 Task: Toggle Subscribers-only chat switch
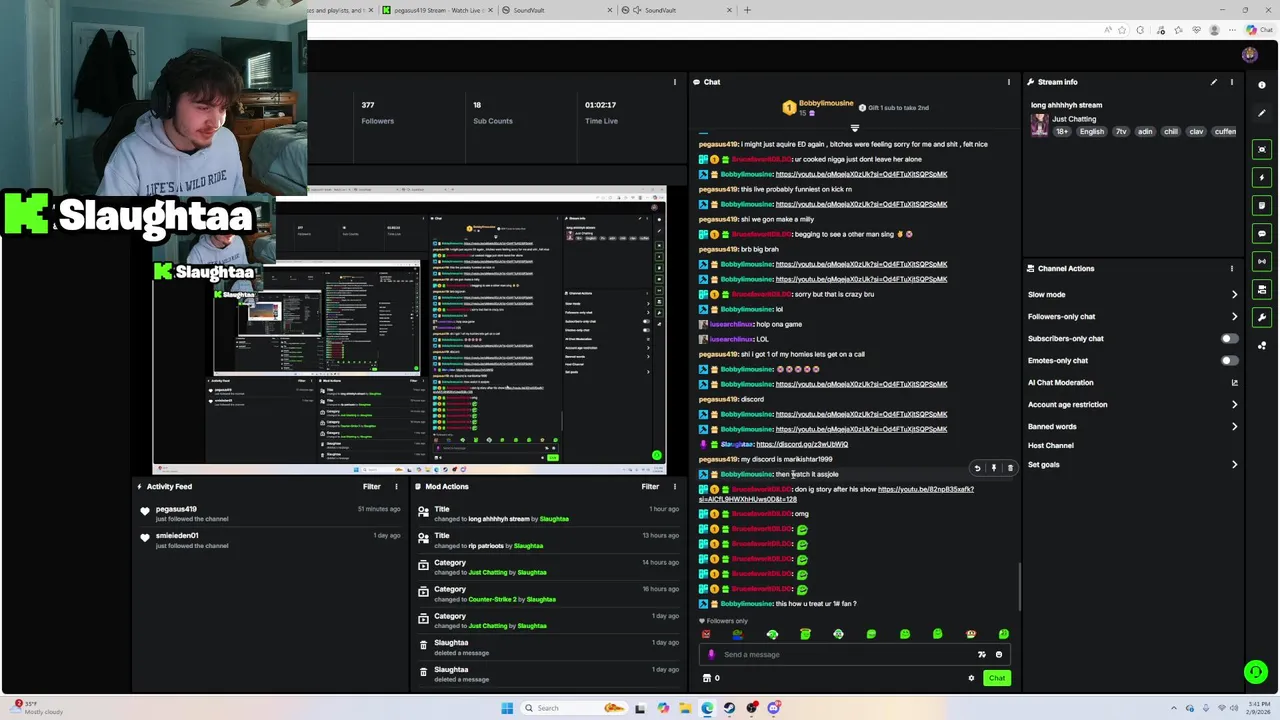(1229, 338)
